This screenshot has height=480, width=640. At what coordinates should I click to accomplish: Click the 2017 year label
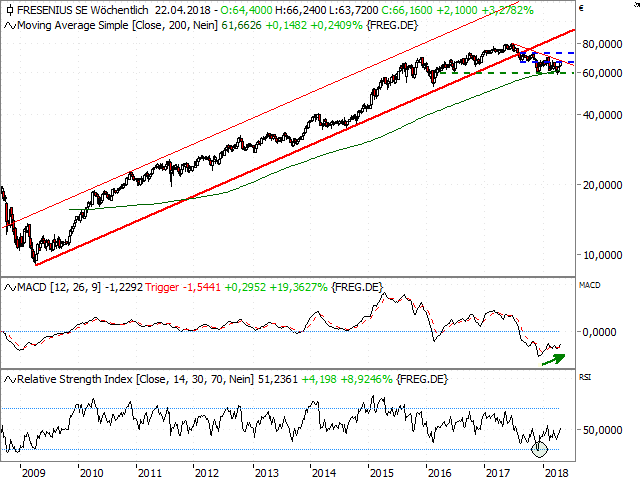[498, 473]
